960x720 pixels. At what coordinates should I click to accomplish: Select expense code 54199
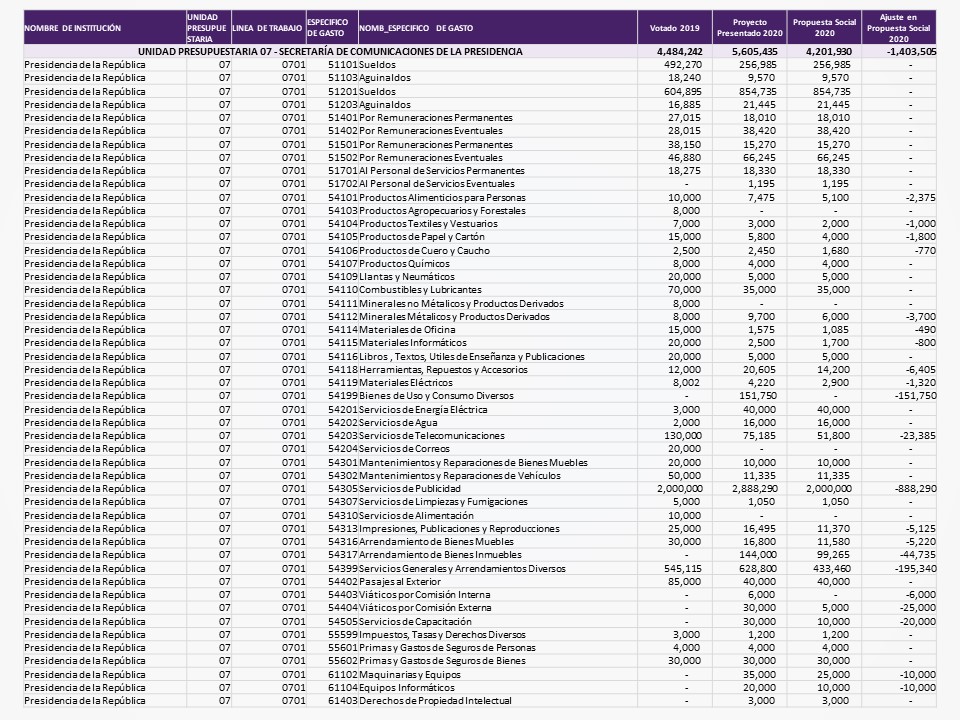[342, 396]
